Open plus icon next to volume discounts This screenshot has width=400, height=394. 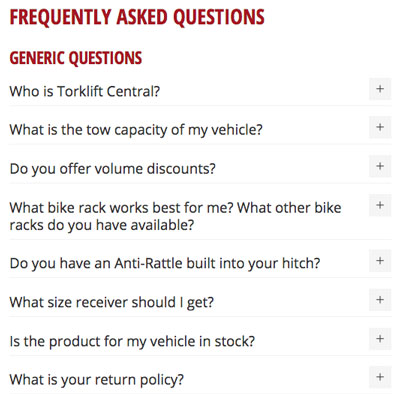coord(380,166)
